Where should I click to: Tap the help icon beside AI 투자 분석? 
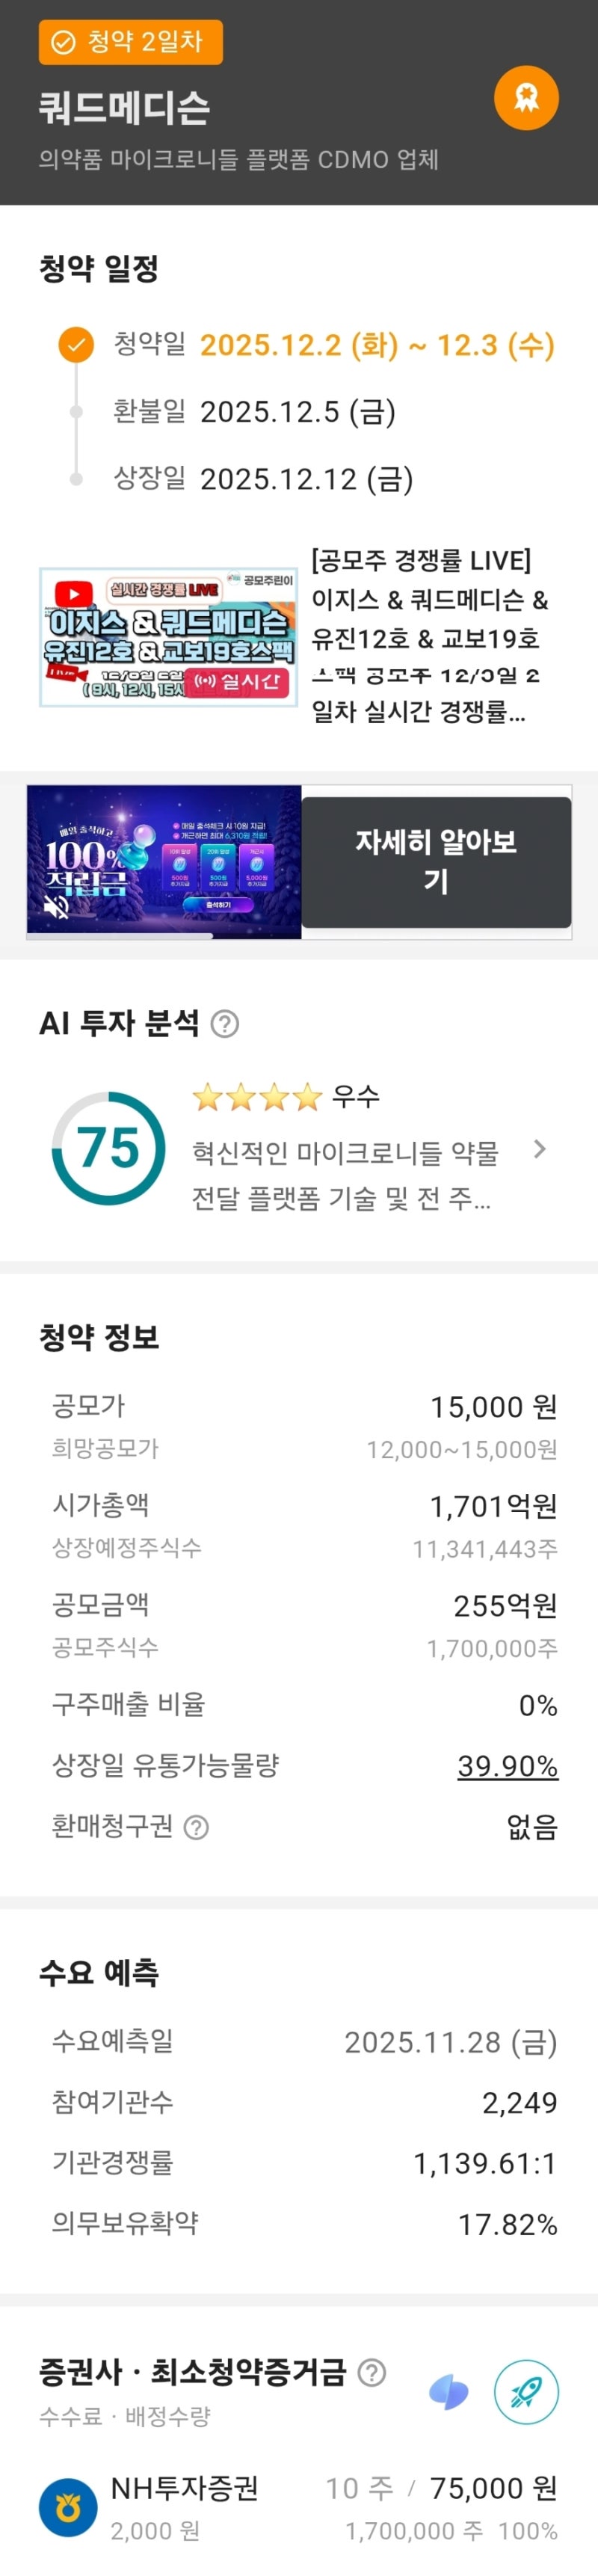[226, 1024]
